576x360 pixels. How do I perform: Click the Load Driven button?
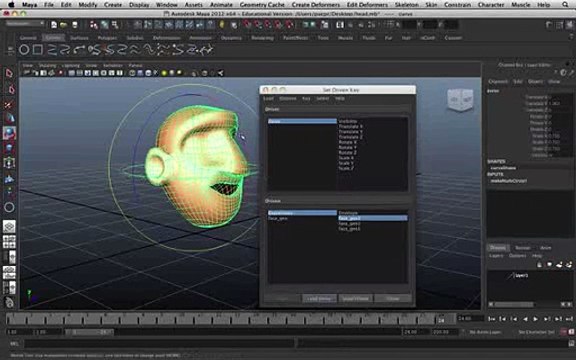click(x=356, y=299)
